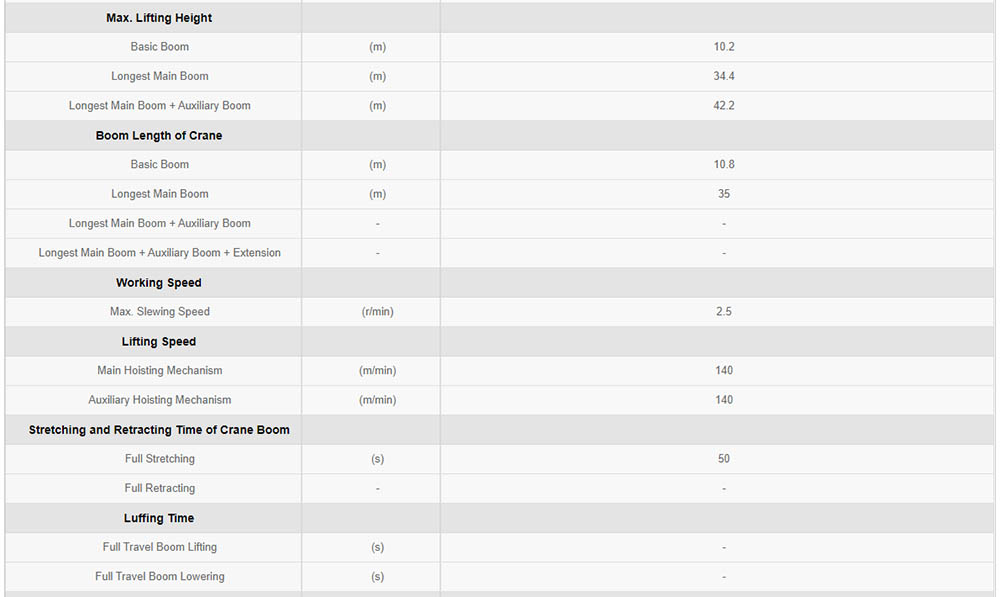Select the Basic Boom 10.2 value
The width and height of the screenshot is (1000, 597).
[x=724, y=47]
